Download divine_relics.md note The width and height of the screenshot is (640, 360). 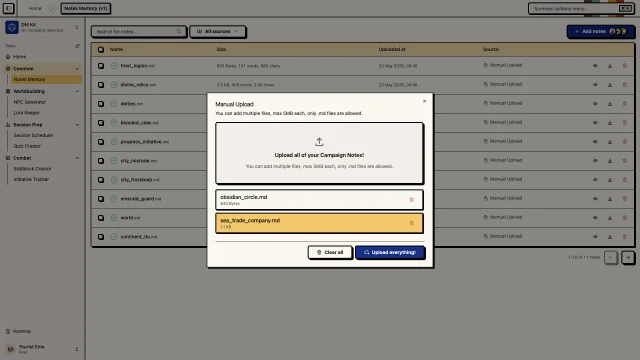coord(610,84)
